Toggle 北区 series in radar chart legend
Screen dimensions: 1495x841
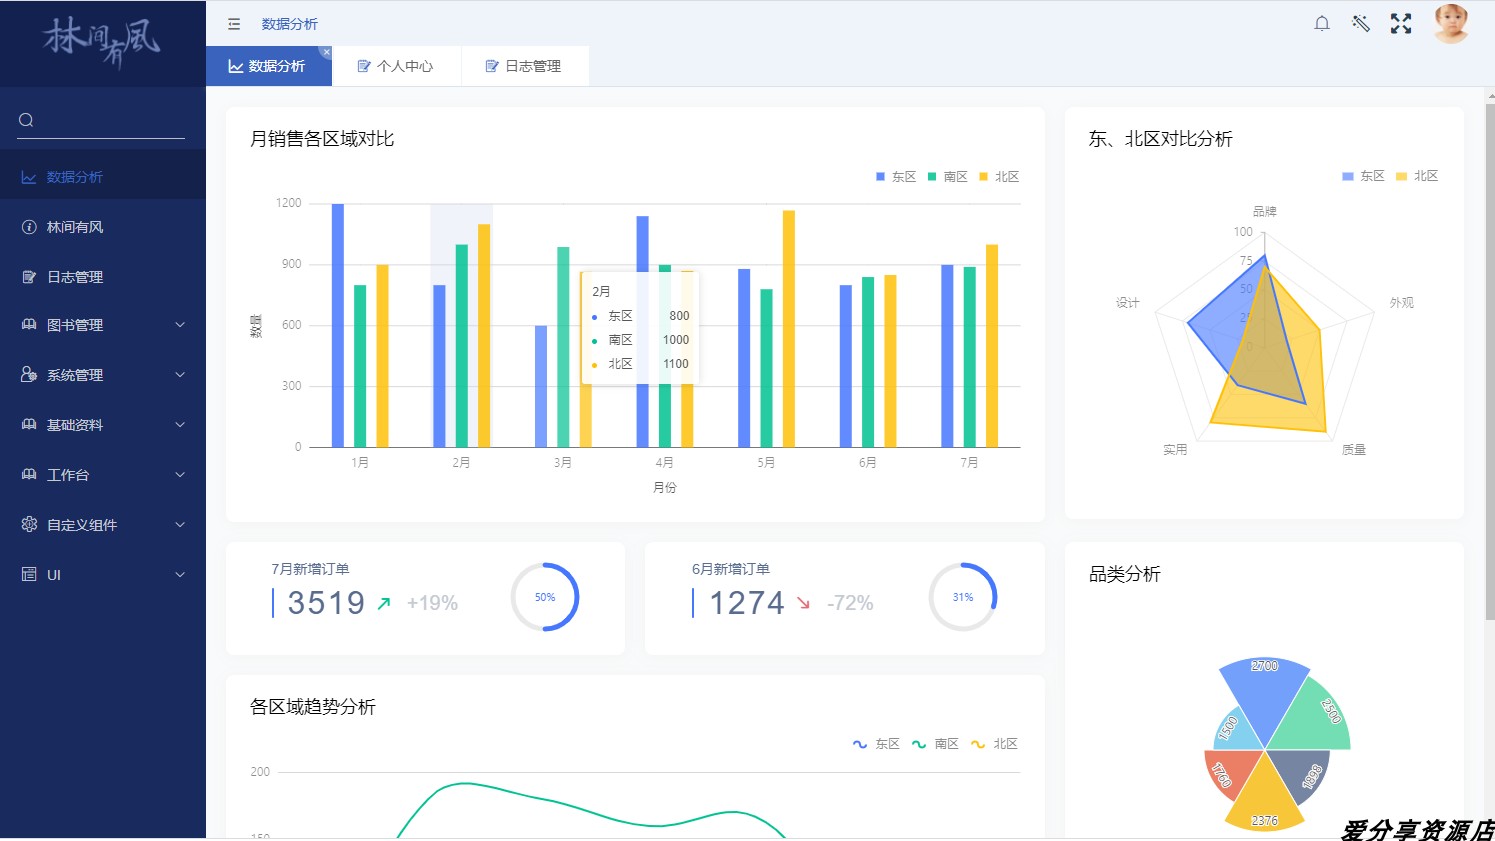pyautogui.click(x=1417, y=176)
